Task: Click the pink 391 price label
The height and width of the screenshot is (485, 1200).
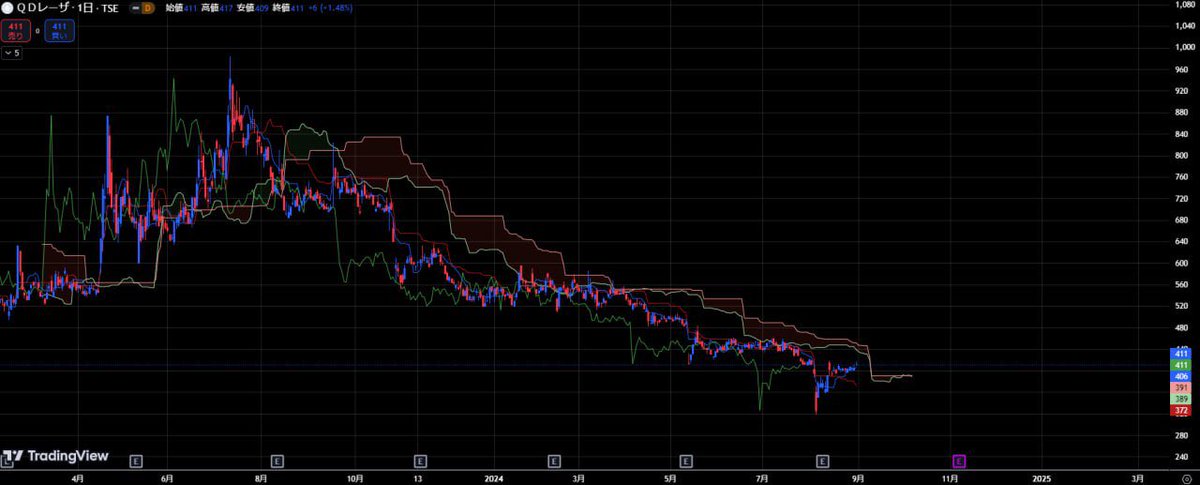Action: 1180,388
